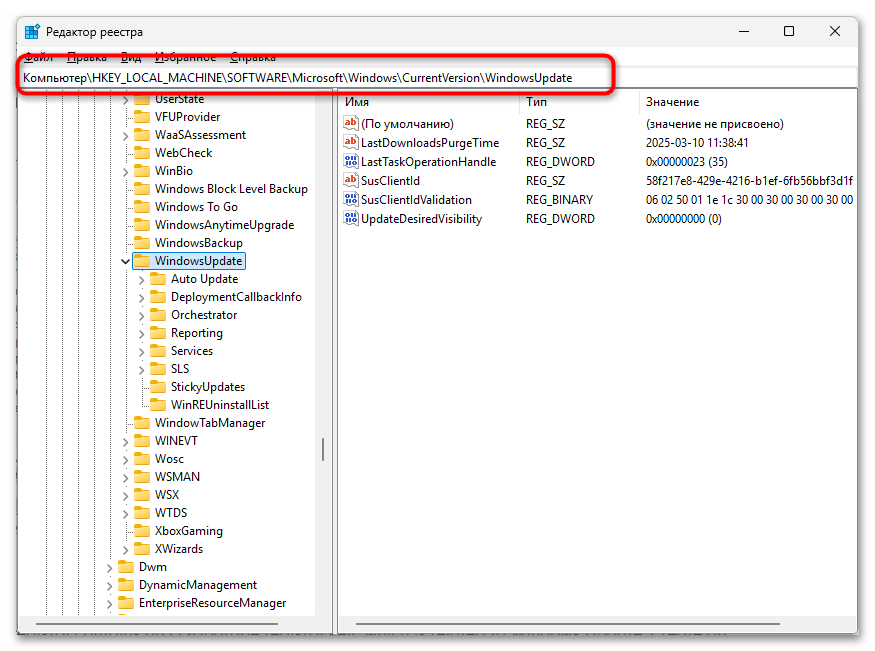
Task: Click the folder icon of WSMAN
Action: tap(142, 477)
